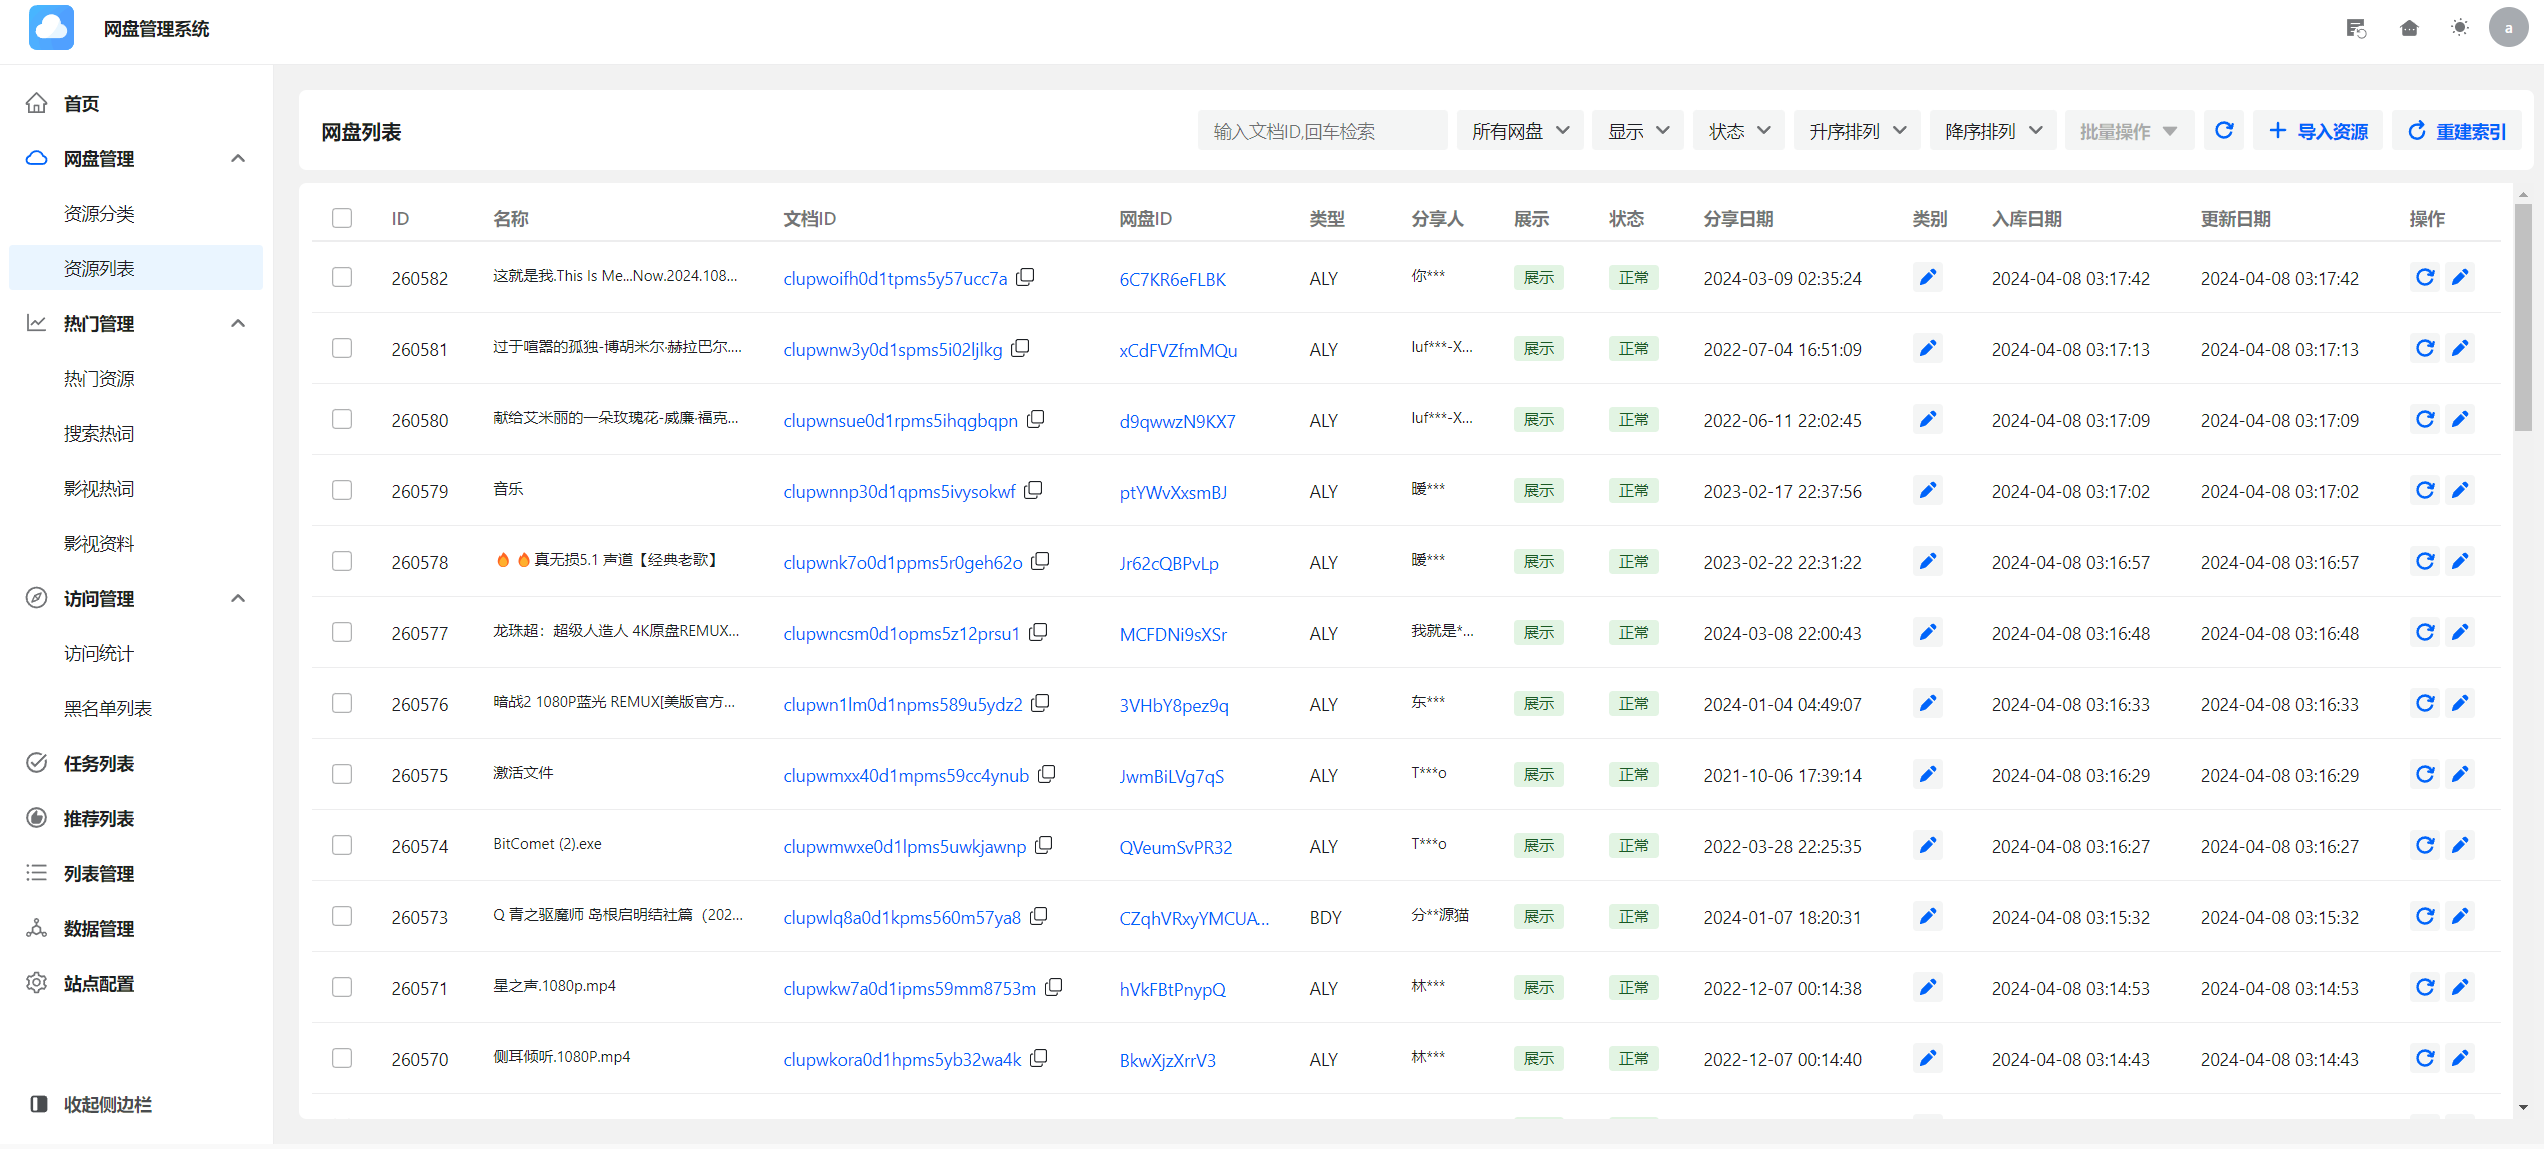Open 热门资源 menu item

click(136, 378)
